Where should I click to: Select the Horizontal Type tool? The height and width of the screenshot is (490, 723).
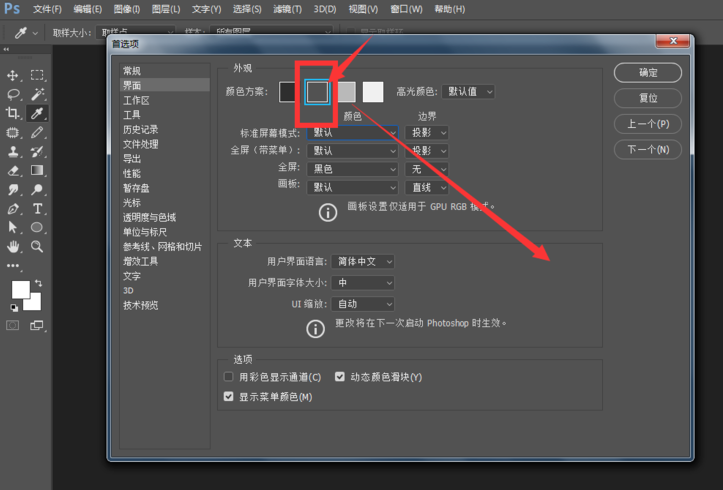click(37, 209)
